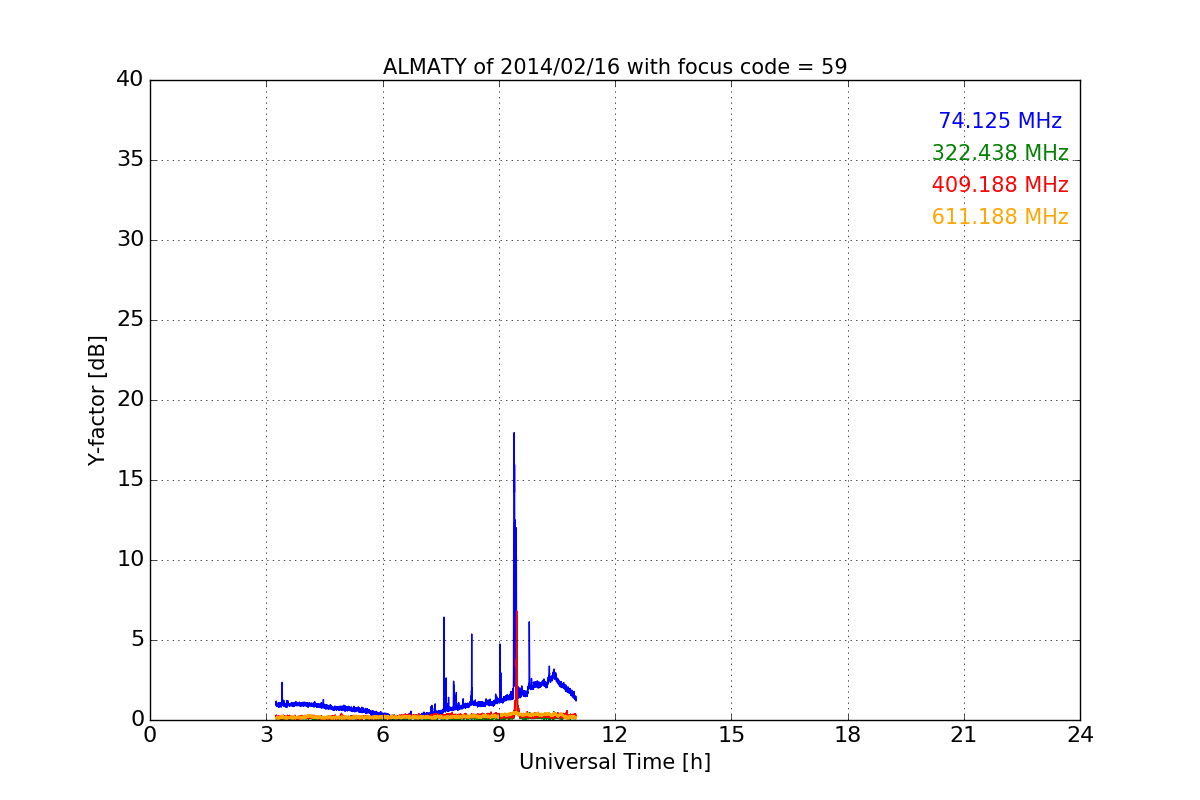Click x-axis tick label 3
This screenshot has width=1200, height=800.
267,735
